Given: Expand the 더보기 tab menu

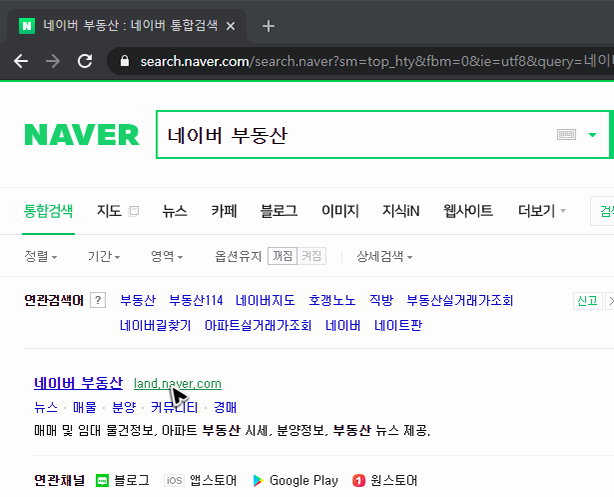Looking at the screenshot, I should tap(542, 211).
